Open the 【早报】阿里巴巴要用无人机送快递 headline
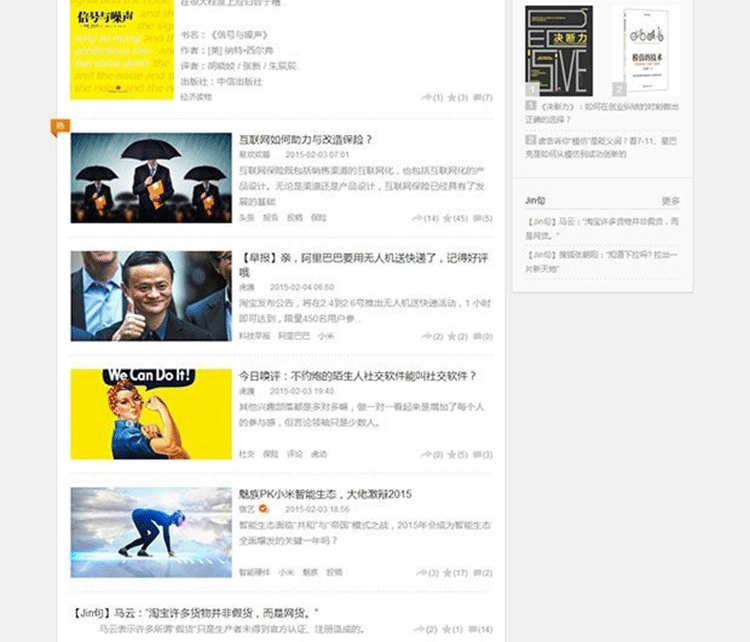 364,265
